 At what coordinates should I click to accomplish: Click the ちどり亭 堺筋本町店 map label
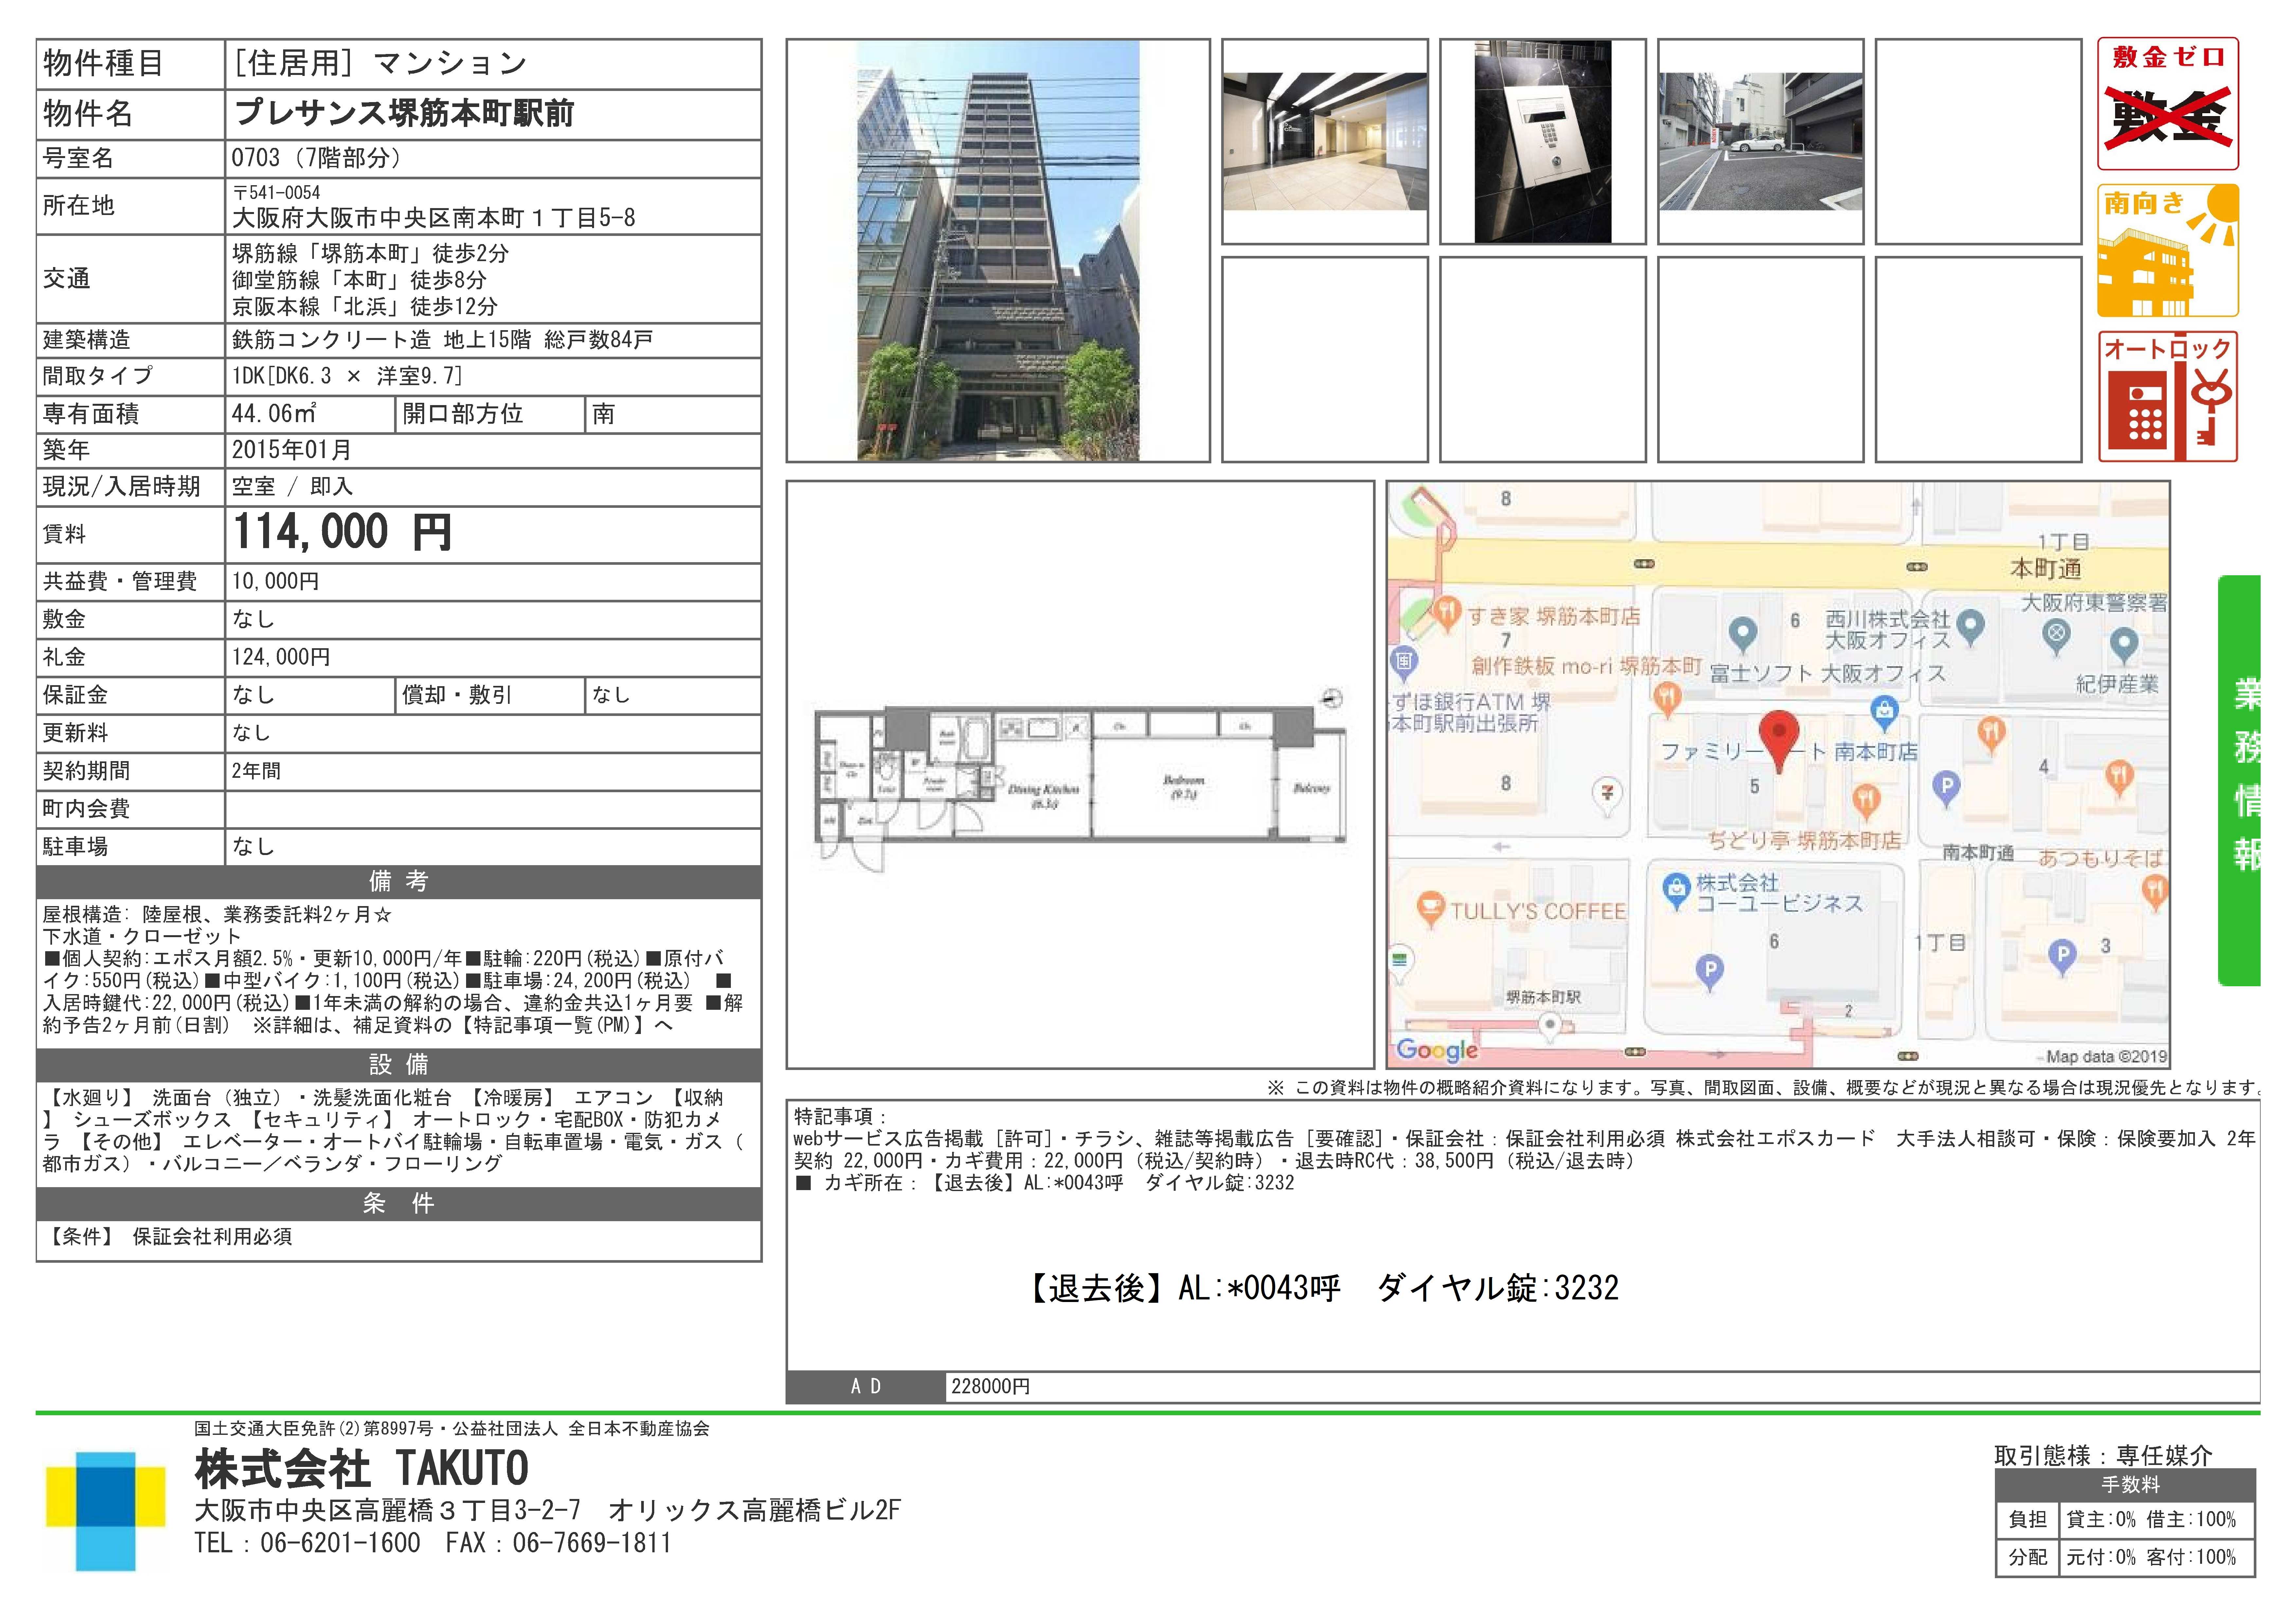pyautogui.click(x=1804, y=841)
